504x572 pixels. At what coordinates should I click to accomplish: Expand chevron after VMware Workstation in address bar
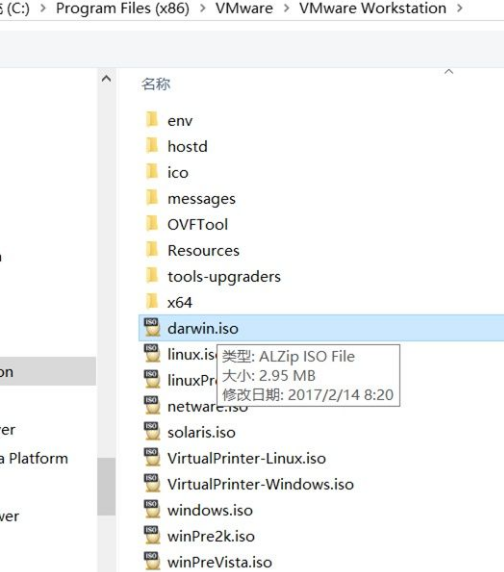(460, 8)
